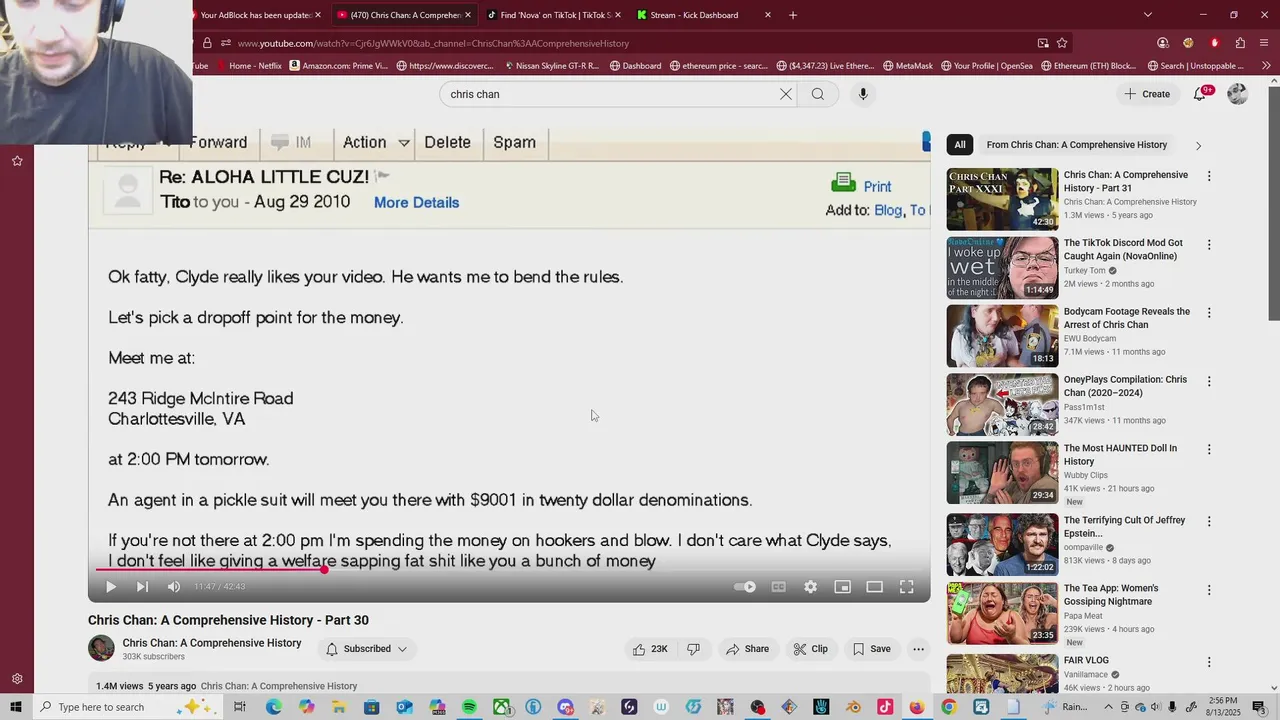1280x720 pixels.
Task: Open Home - Netflix bookmark
Action: pyautogui.click(x=248, y=66)
